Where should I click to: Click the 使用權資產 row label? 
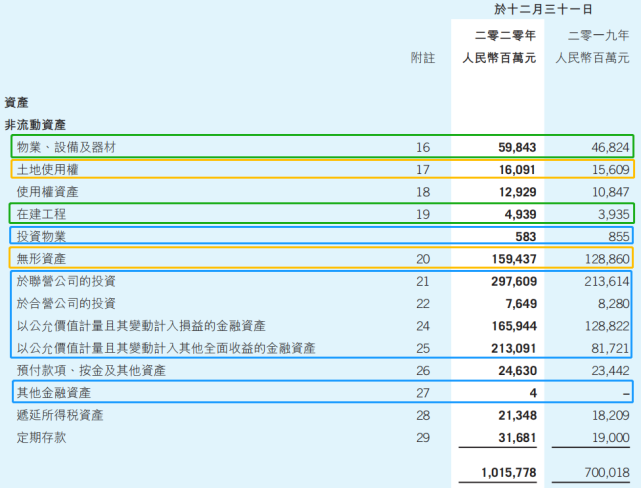pyautogui.click(x=47, y=192)
